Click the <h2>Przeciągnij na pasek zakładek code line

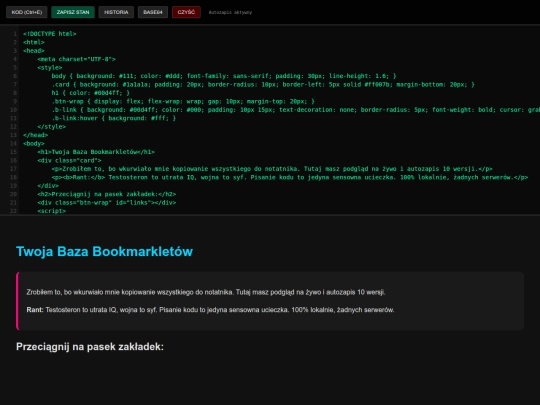107,194
